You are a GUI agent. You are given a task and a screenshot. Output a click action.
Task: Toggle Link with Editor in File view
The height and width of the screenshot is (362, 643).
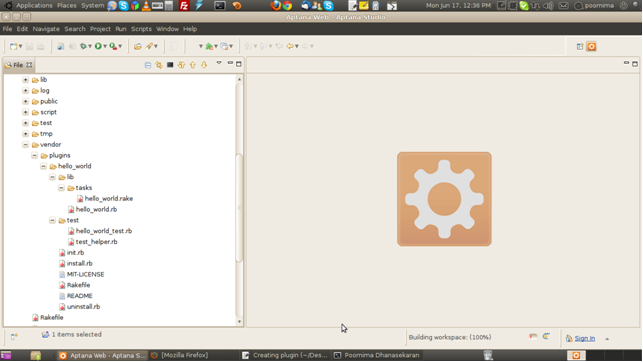click(x=159, y=65)
